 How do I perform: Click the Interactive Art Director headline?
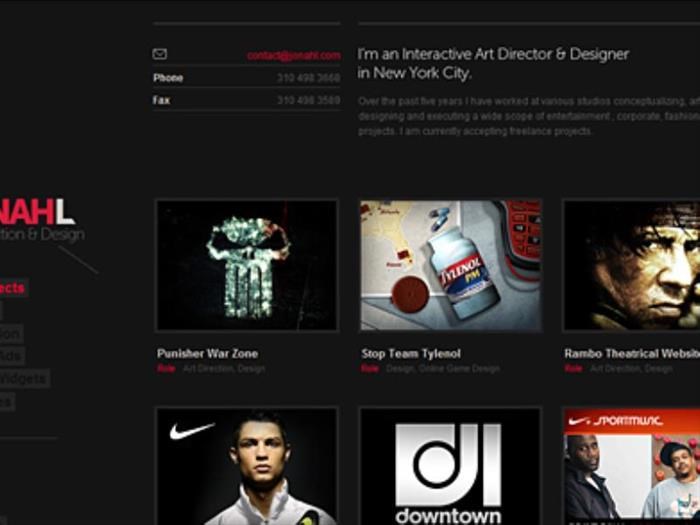point(493,63)
